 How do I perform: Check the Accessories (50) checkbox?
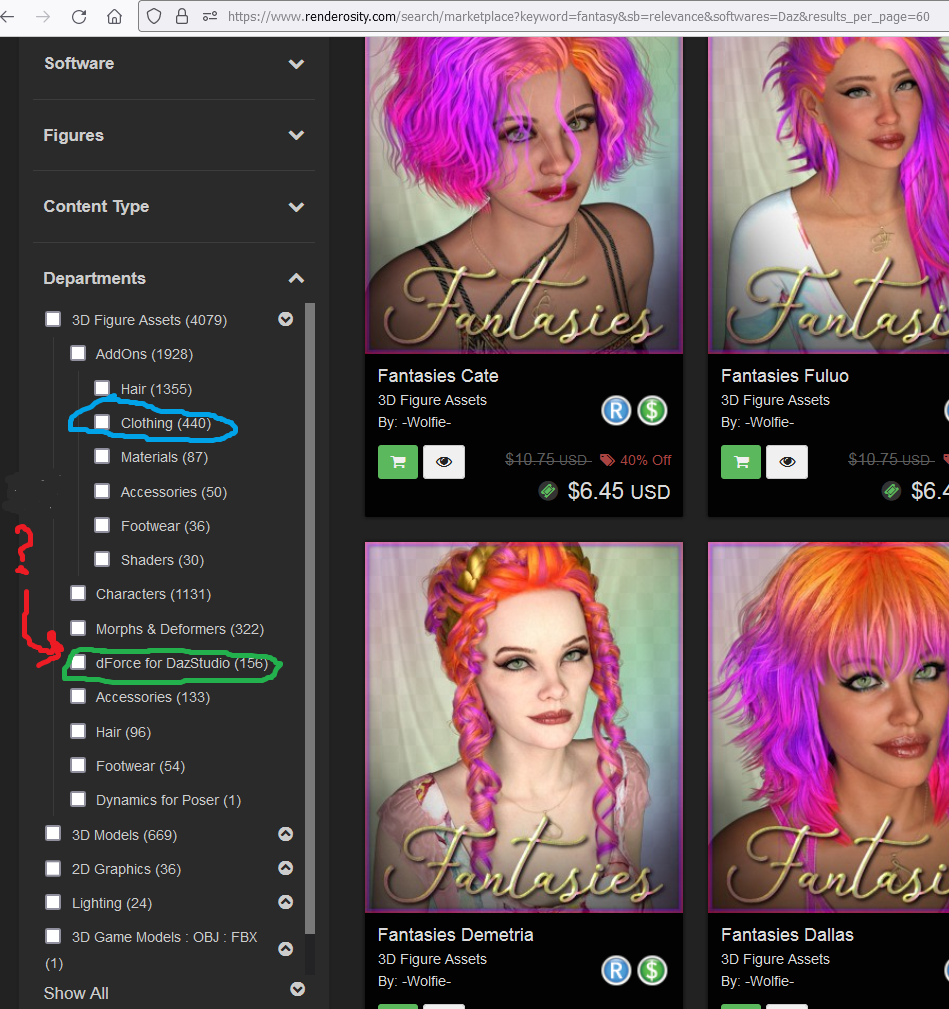coord(102,491)
